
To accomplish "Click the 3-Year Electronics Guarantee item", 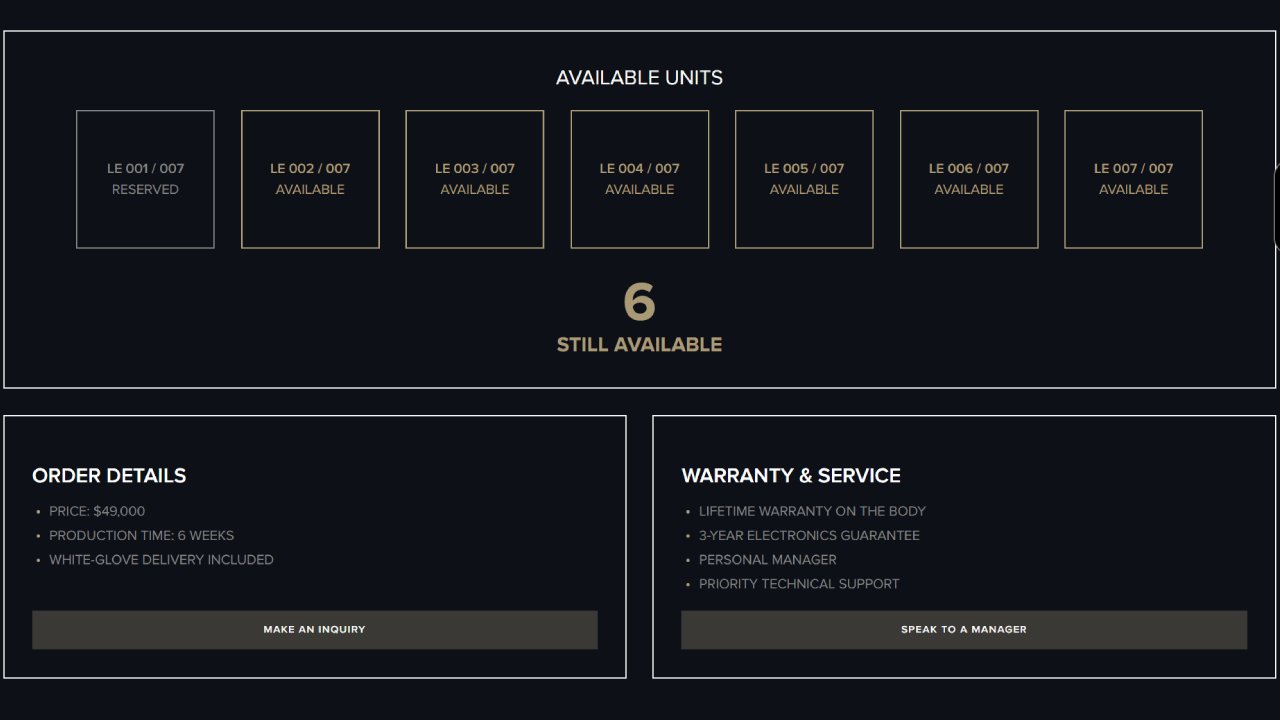I will pos(809,535).
